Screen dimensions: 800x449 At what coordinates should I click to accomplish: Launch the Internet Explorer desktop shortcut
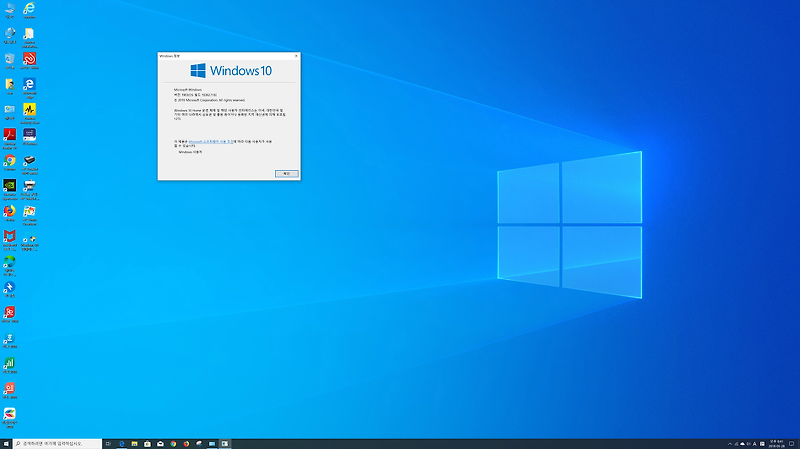(30, 9)
